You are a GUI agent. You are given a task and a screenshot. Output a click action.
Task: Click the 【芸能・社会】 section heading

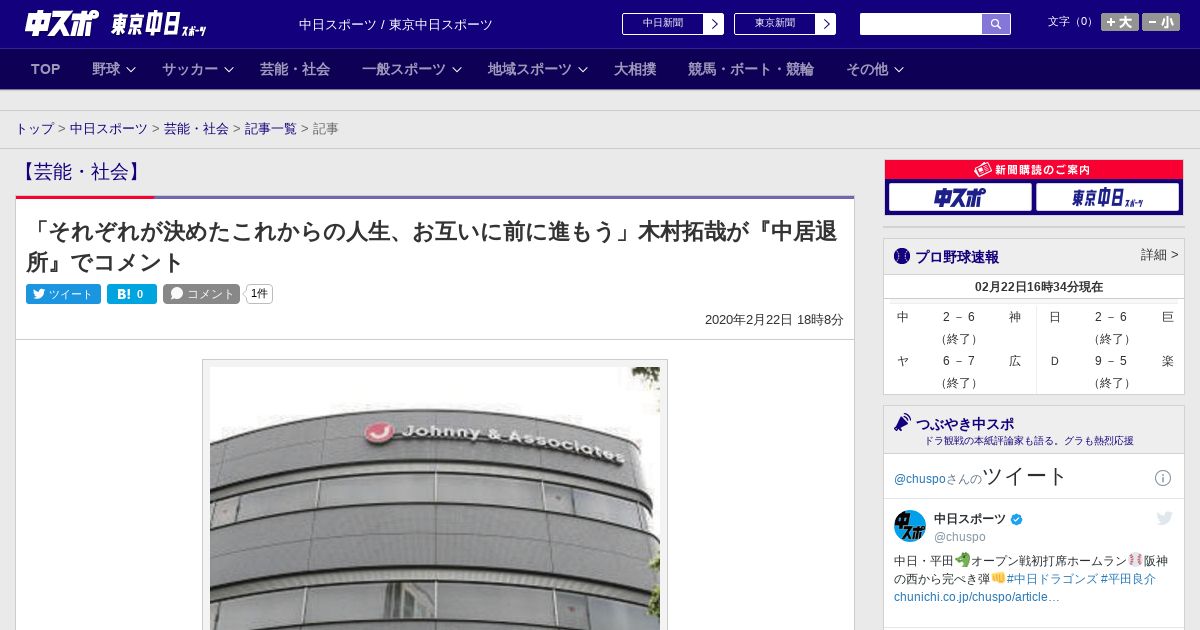(x=82, y=172)
